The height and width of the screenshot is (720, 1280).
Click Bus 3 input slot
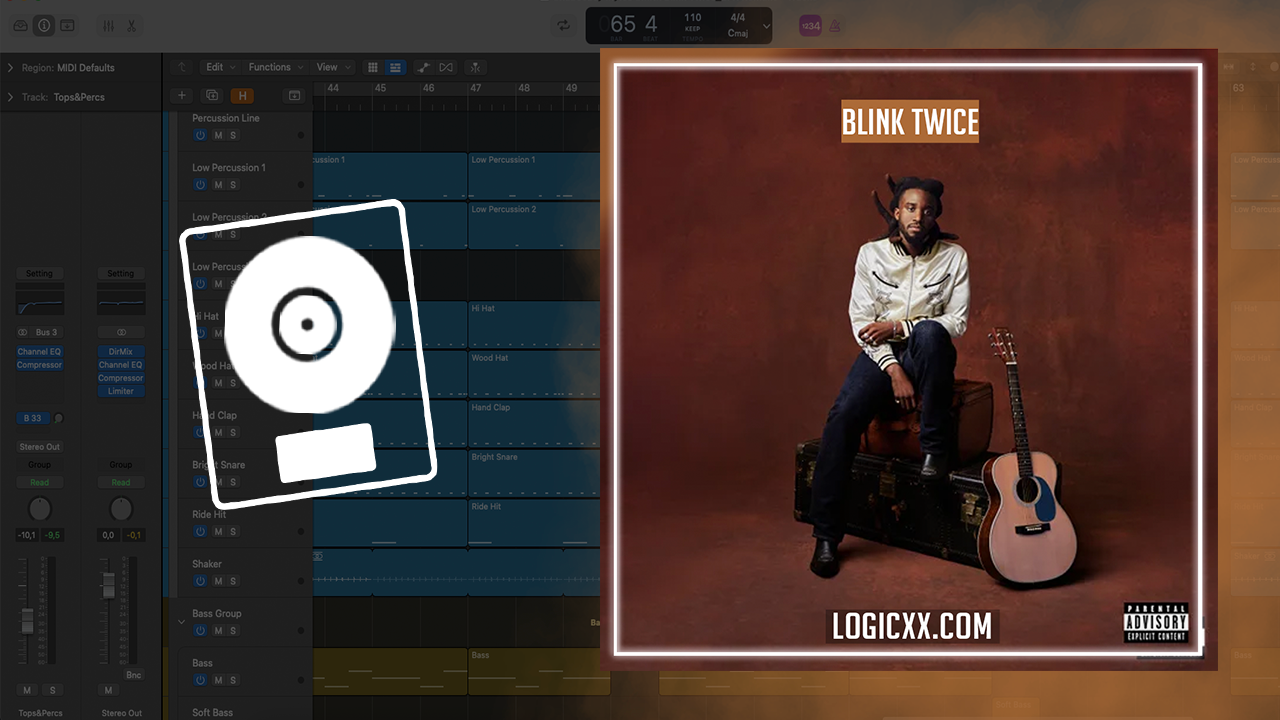click(x=47, y=332)
